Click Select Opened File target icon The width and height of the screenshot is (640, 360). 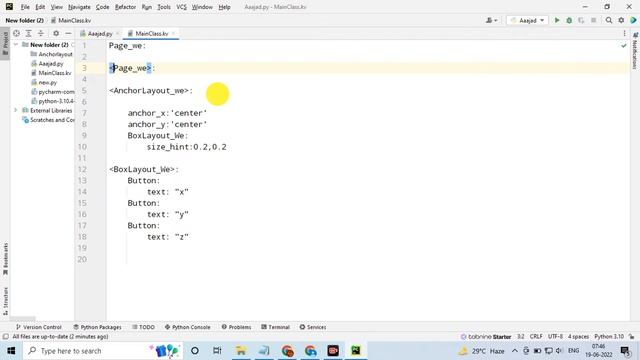[x=16, y=33]
